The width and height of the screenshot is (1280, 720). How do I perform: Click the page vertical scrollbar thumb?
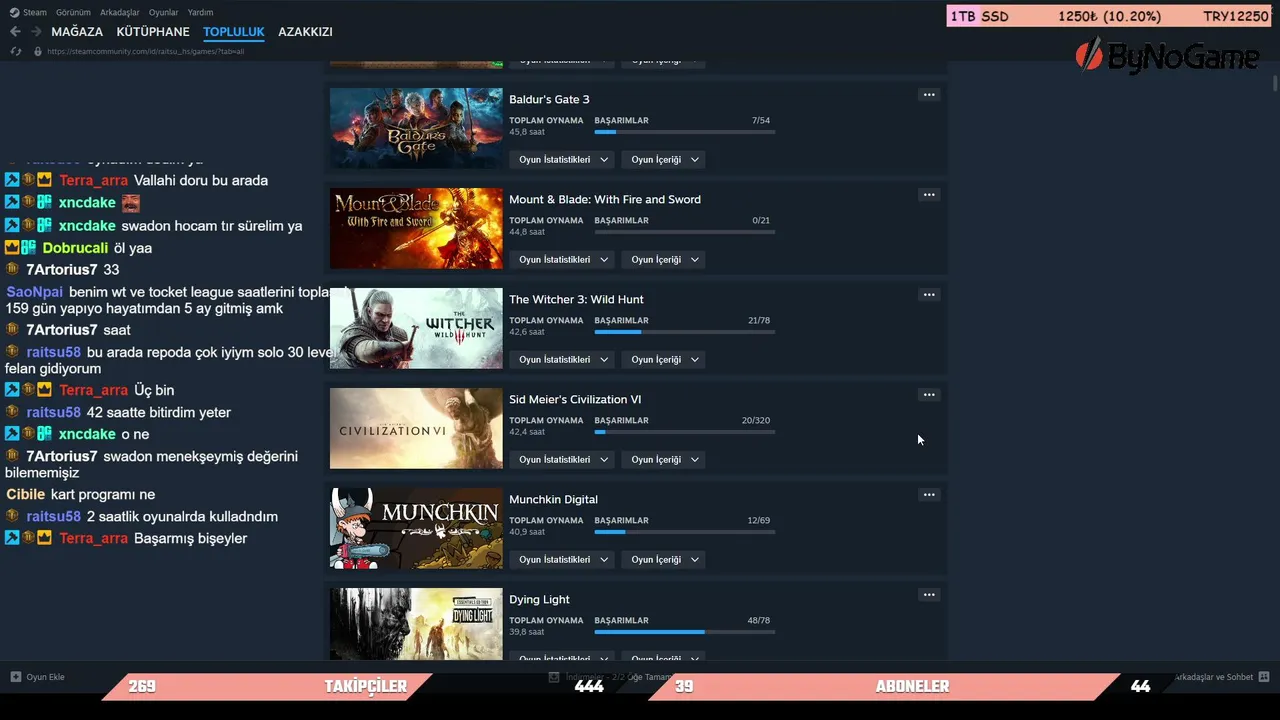pyautogui.click(x=1275, y=82)
